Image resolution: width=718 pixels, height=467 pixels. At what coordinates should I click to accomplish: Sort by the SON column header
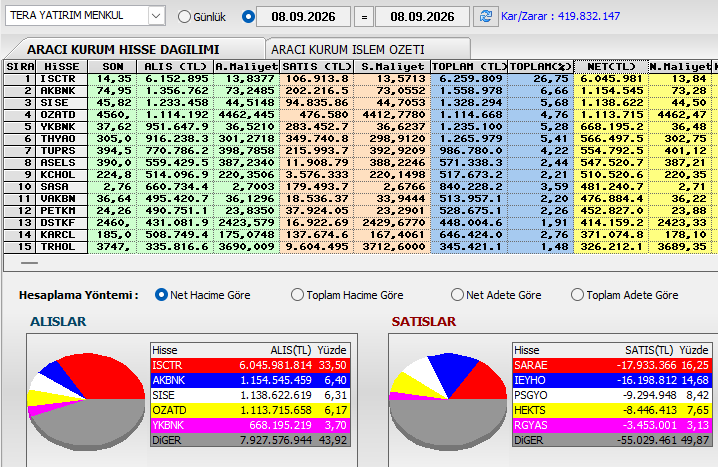113,67
